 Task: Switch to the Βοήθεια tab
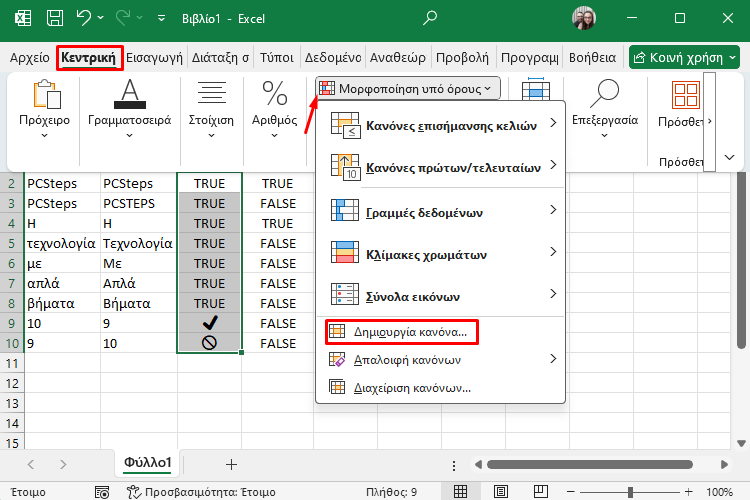pos(592,58)
